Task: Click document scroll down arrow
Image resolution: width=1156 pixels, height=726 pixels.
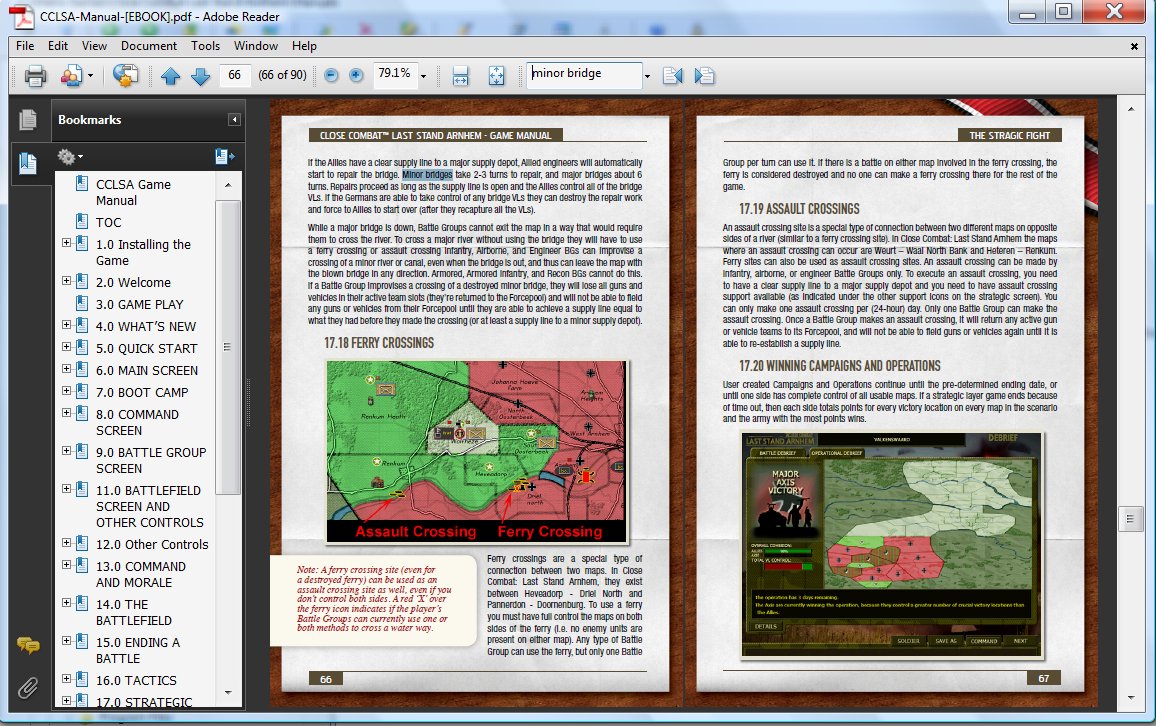Action: (1131, 697)
